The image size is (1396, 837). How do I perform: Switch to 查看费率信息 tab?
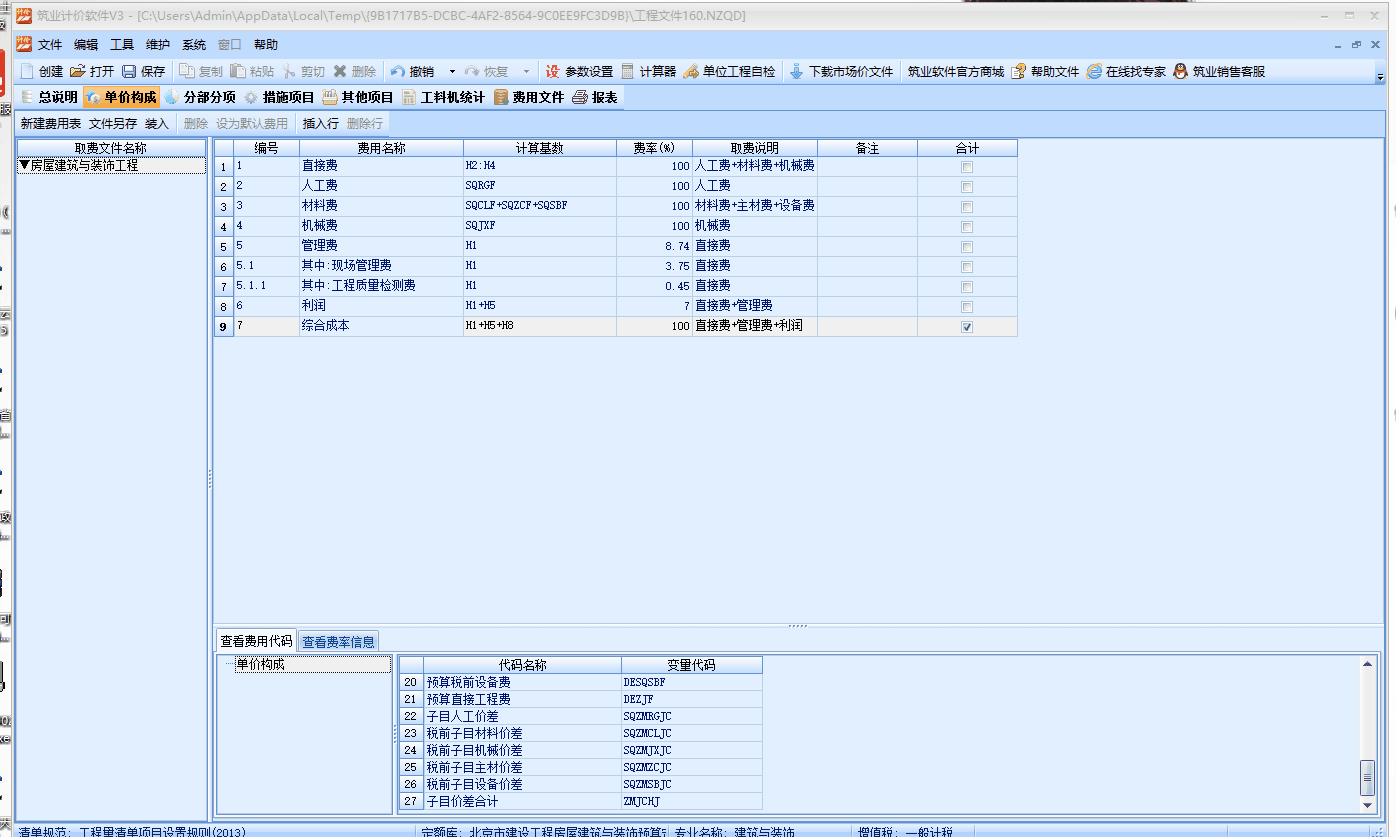339,642
